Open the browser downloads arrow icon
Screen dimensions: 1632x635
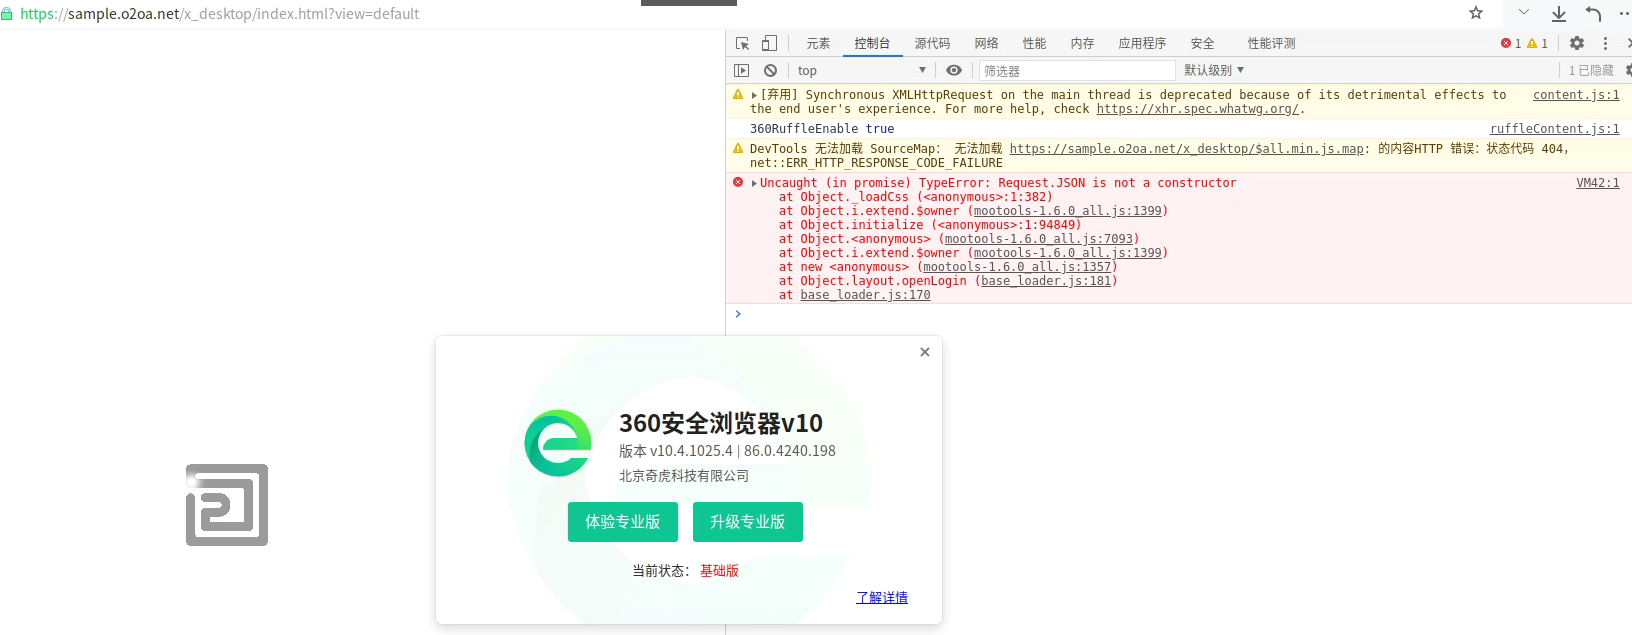(x=1559, y=13)
